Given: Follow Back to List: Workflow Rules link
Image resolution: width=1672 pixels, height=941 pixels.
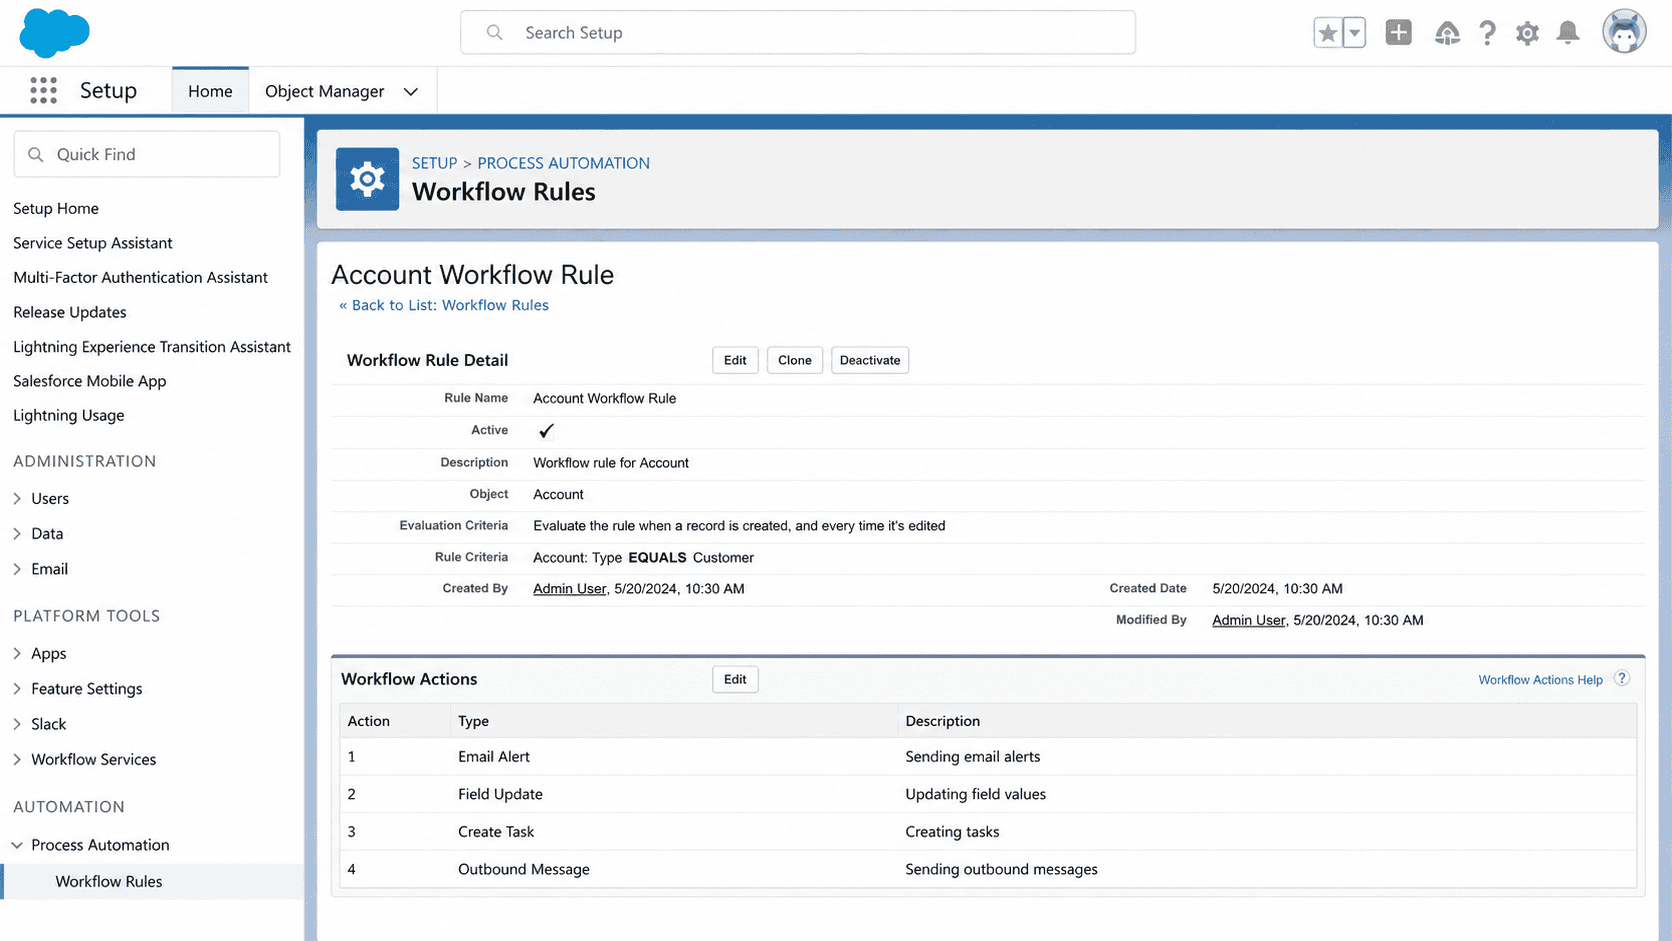Looking at the screenshot, I should click(444, 305).
